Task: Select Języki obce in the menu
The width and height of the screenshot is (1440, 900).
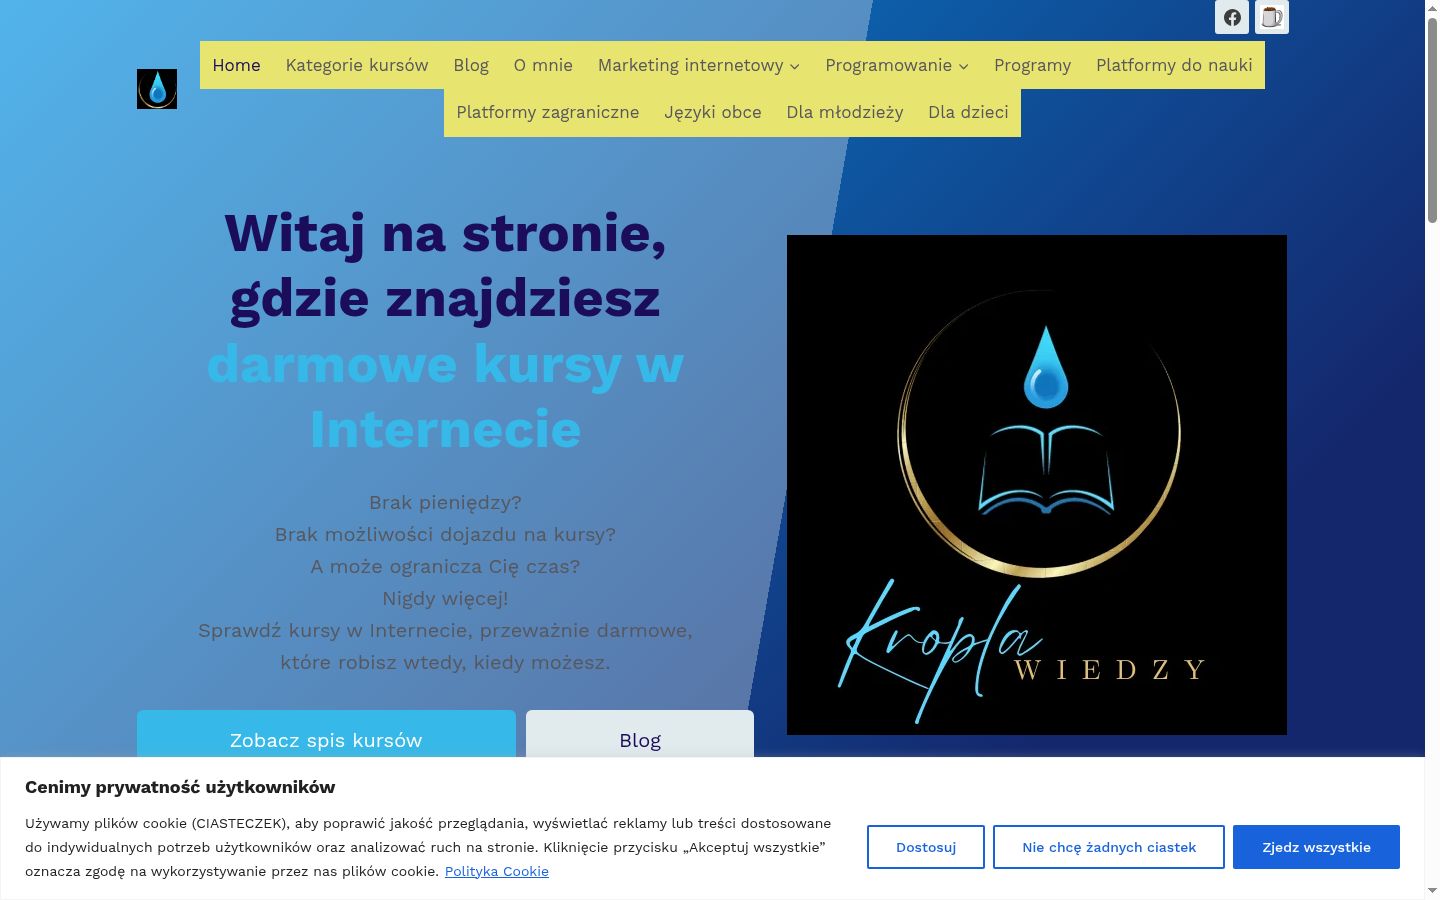Action: click(x=713, y=112)
